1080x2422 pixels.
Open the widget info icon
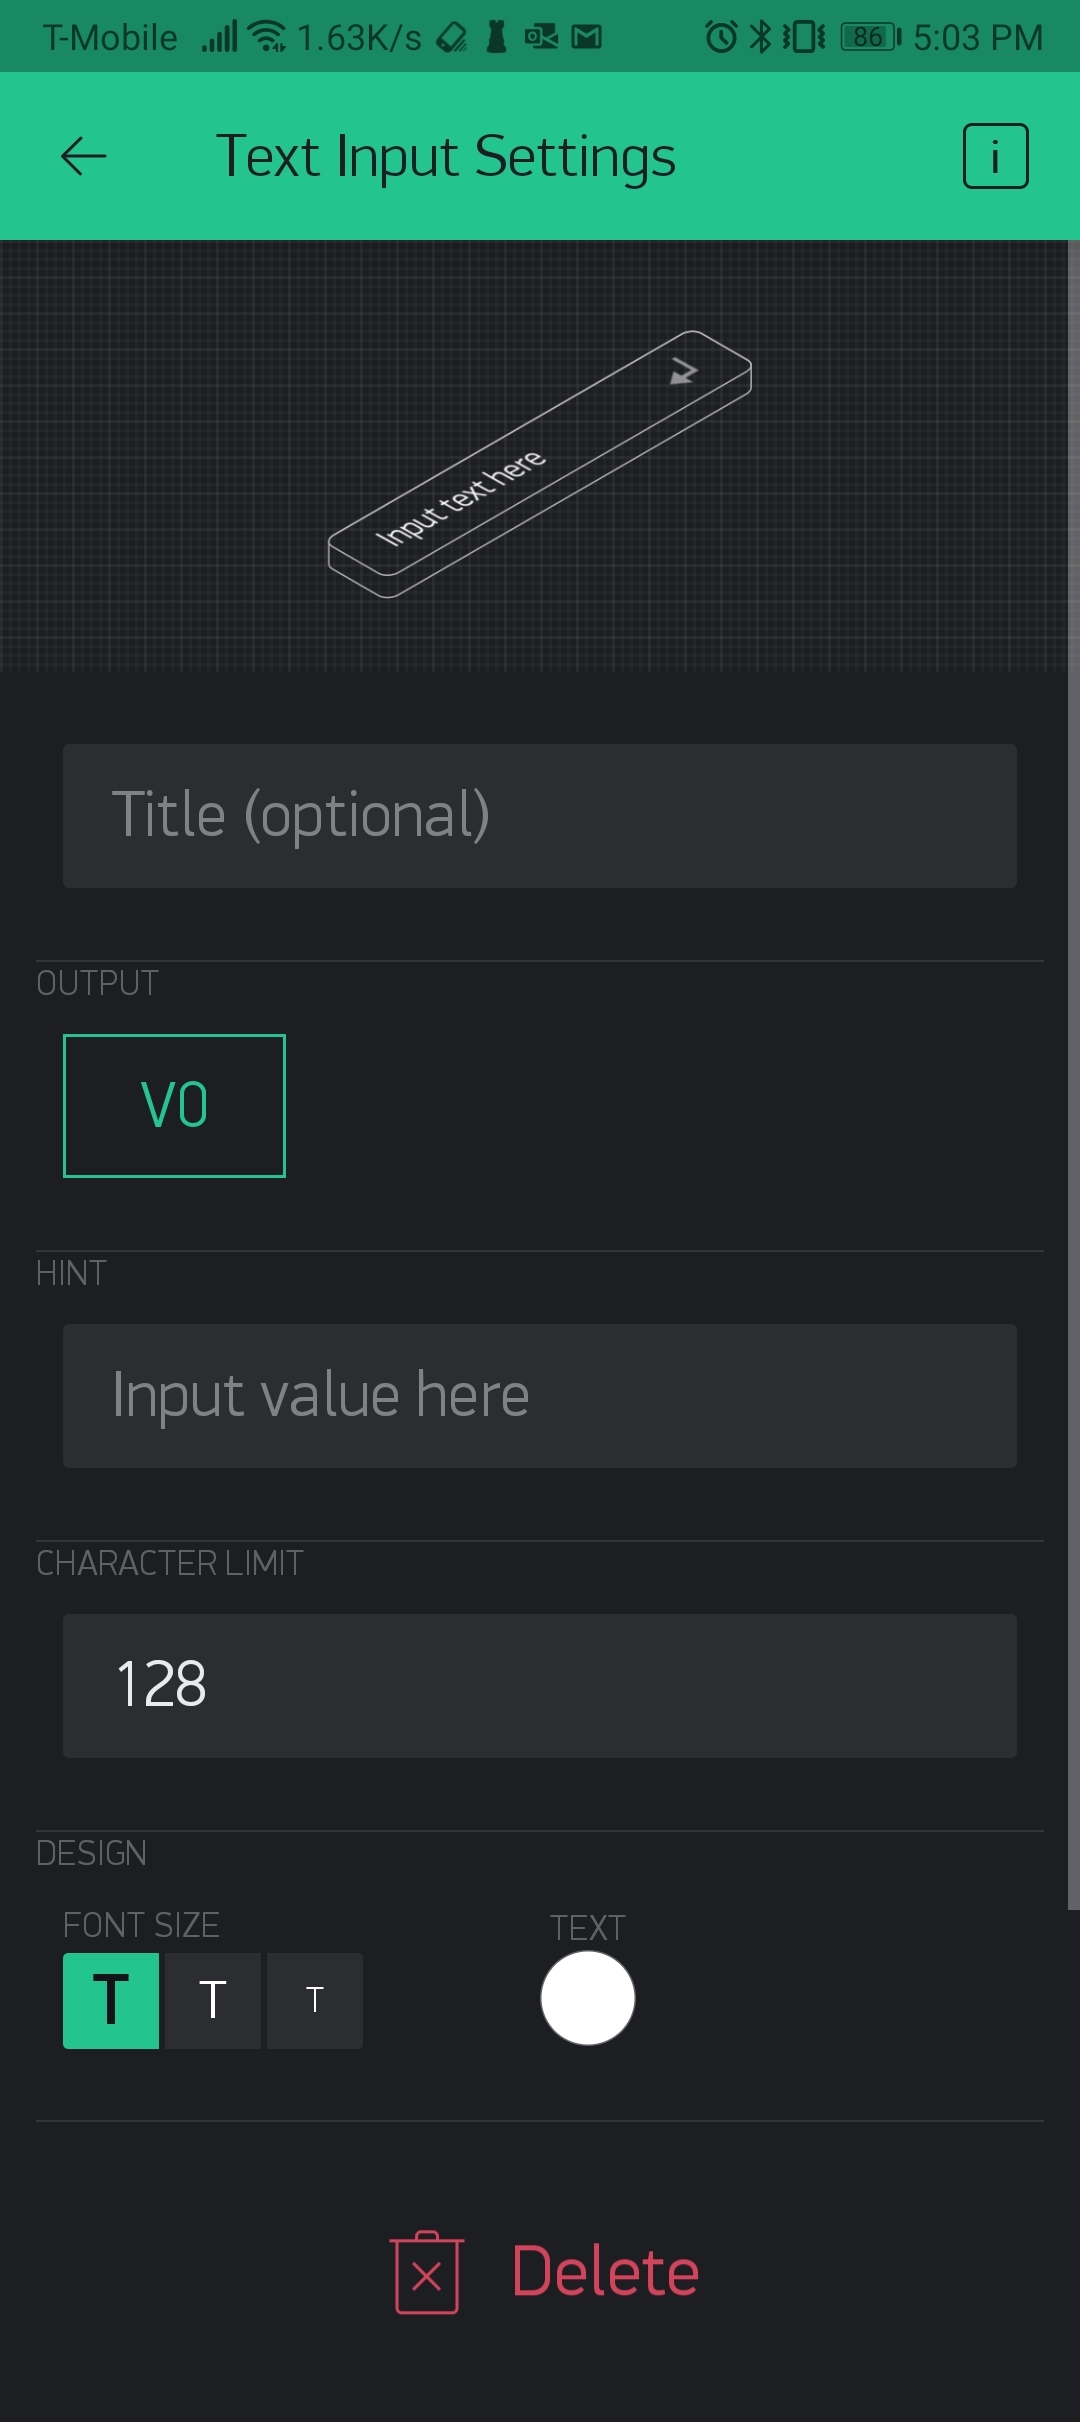995,156
